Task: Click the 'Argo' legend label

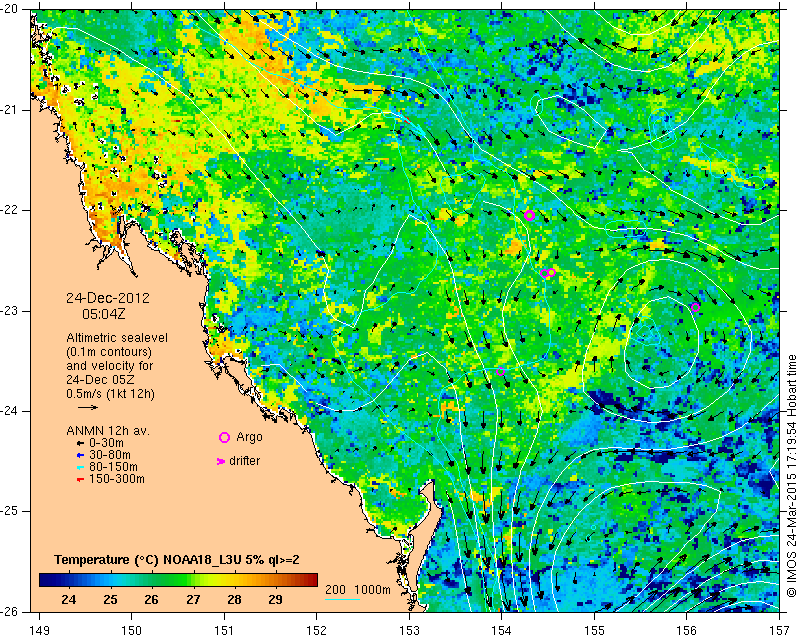Action: pos(249,437)
